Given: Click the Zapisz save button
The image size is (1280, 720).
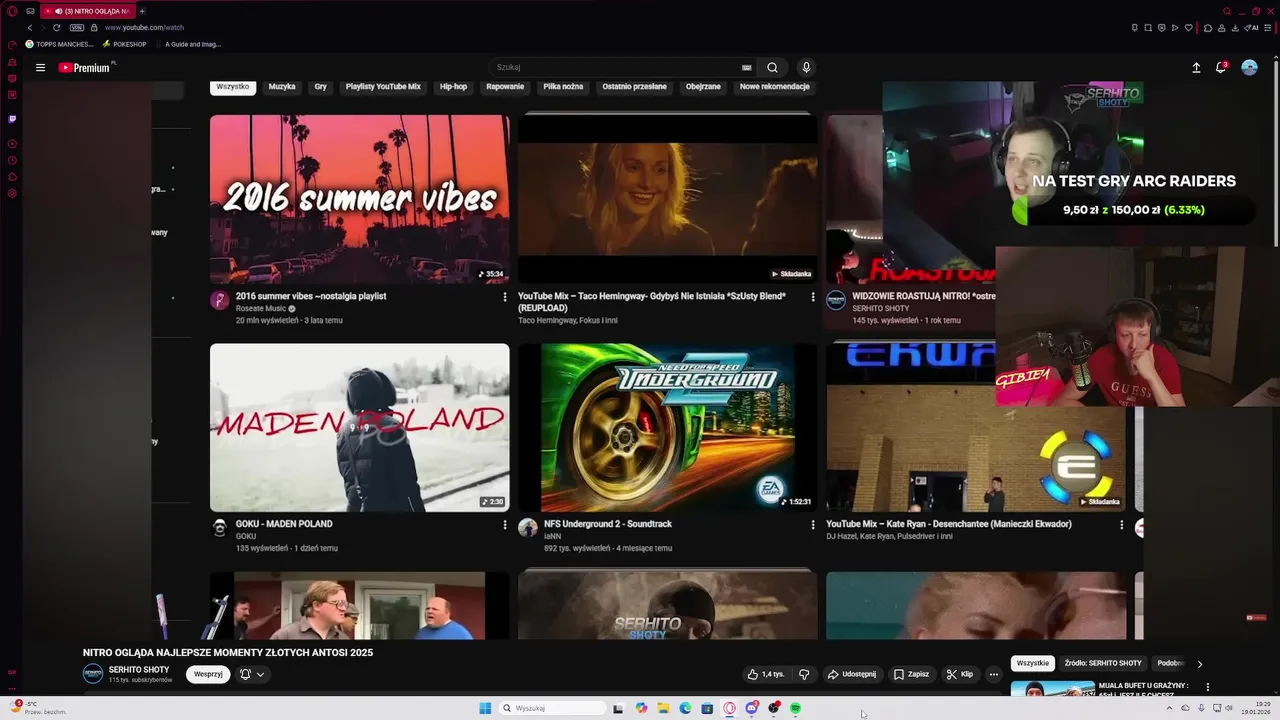Looking at the screenshot, I should [911, 674].
